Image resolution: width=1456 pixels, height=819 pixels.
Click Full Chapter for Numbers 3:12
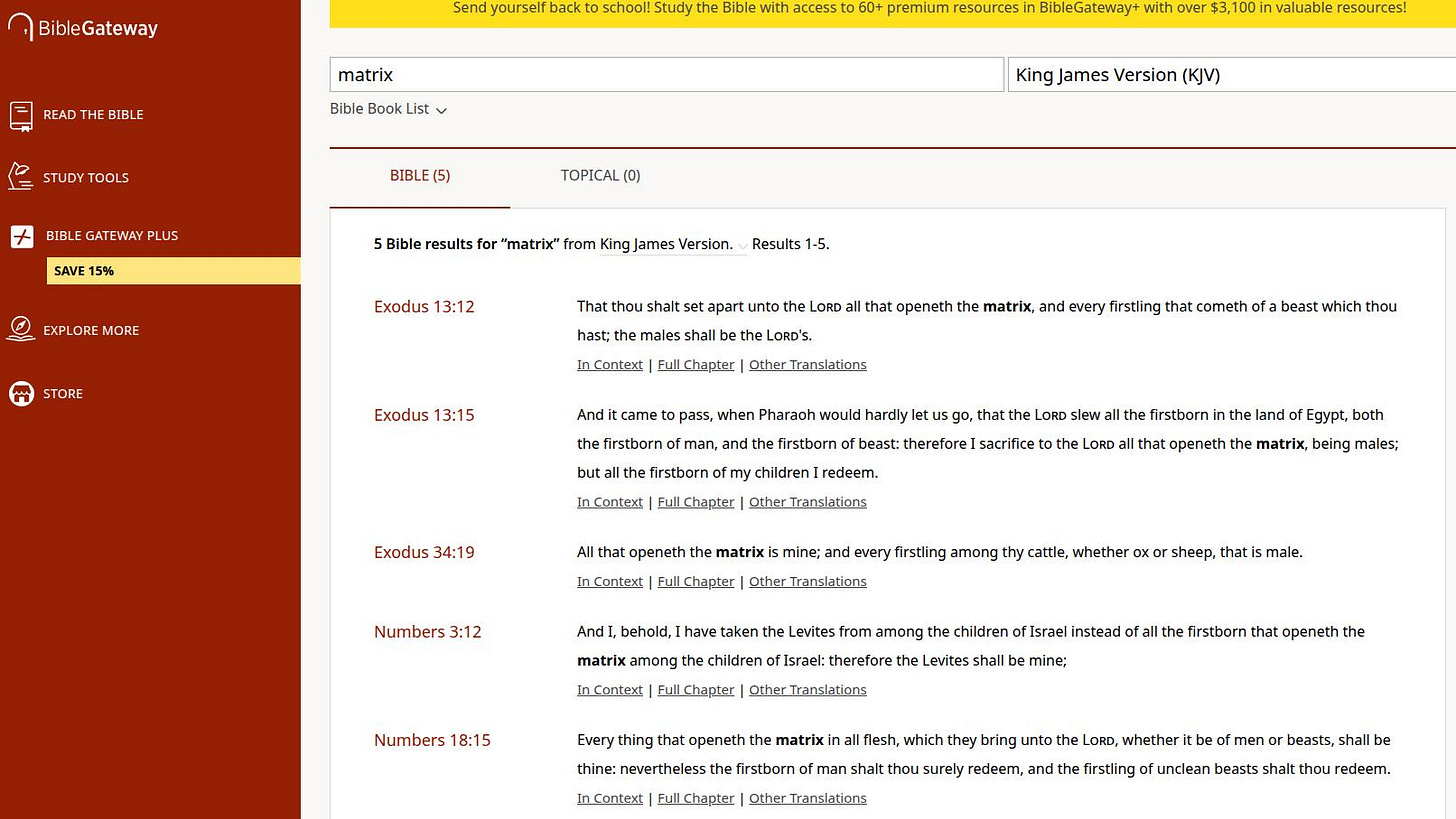pyautogui.click(x=696, y=690)
